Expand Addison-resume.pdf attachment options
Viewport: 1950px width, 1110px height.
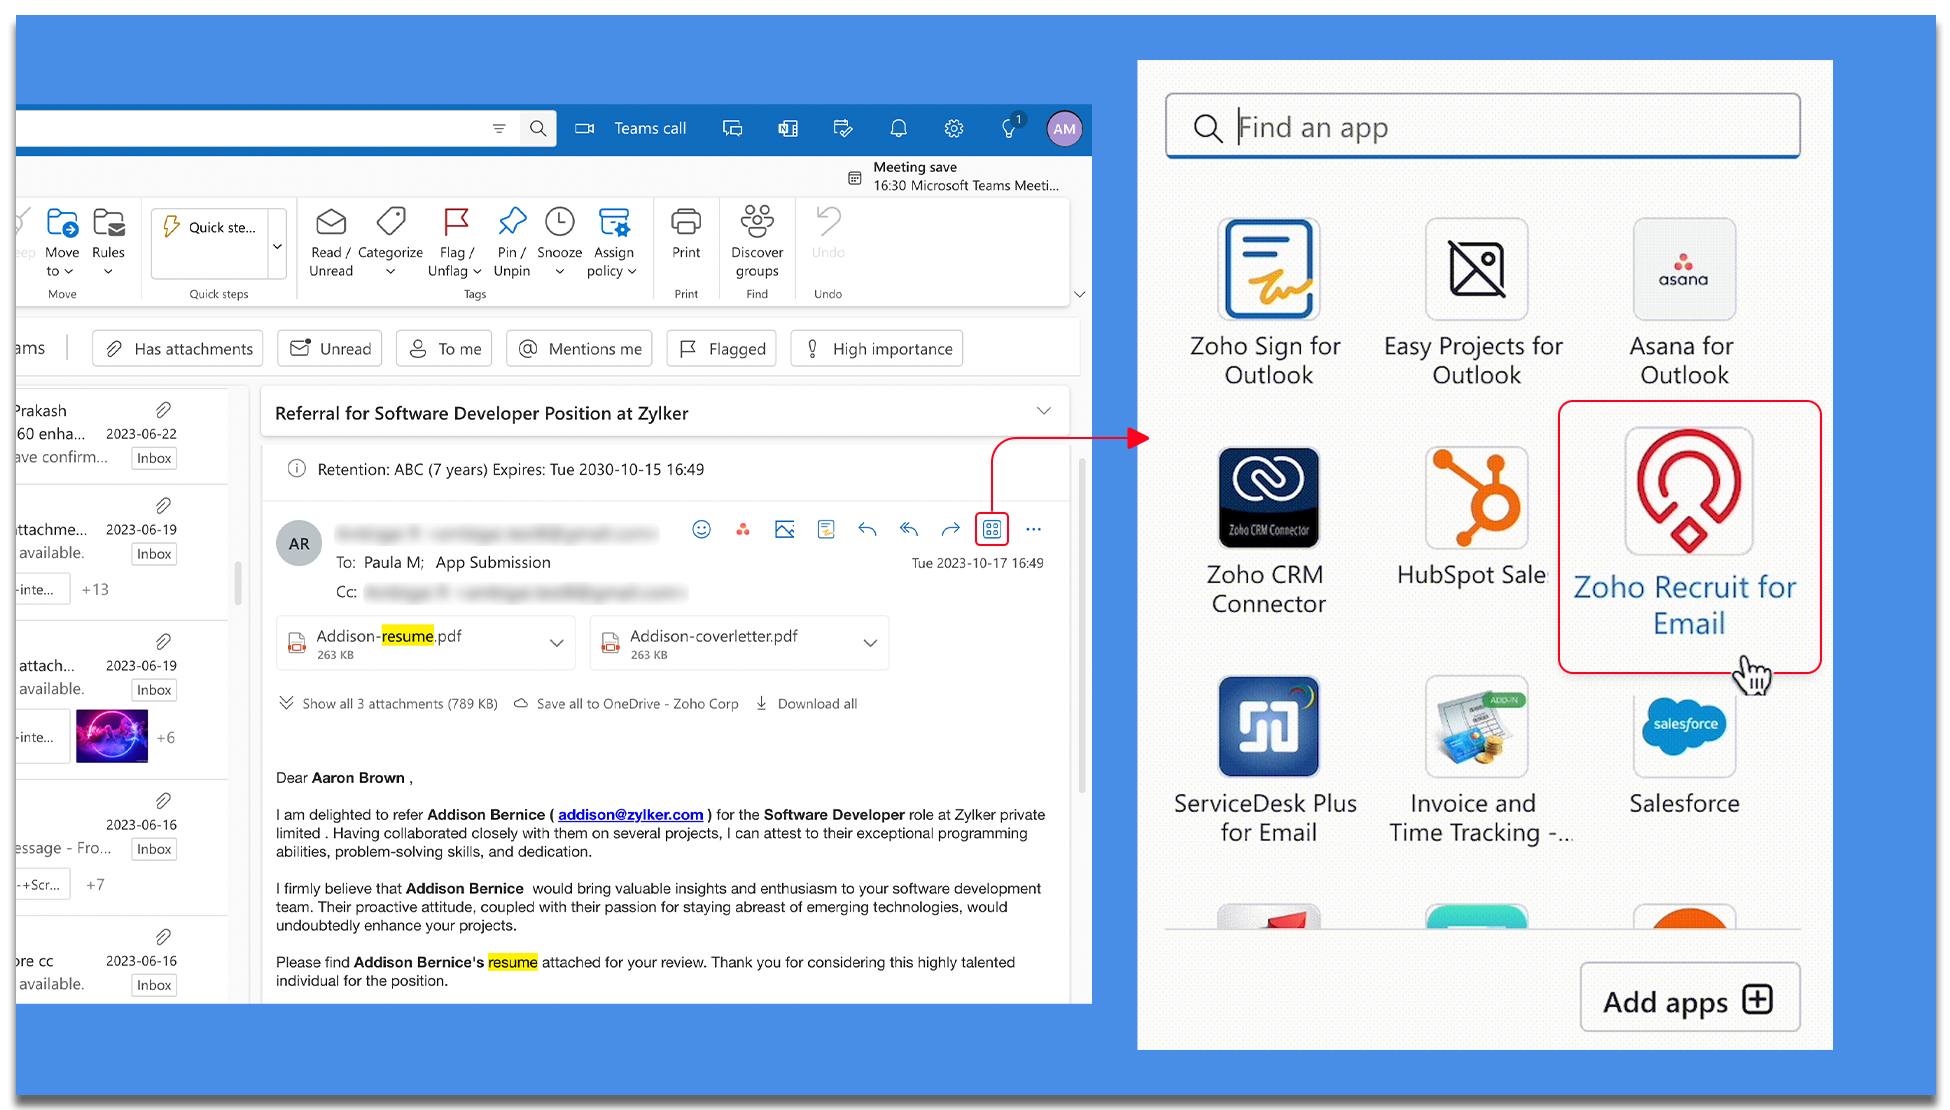click(557, 643)
